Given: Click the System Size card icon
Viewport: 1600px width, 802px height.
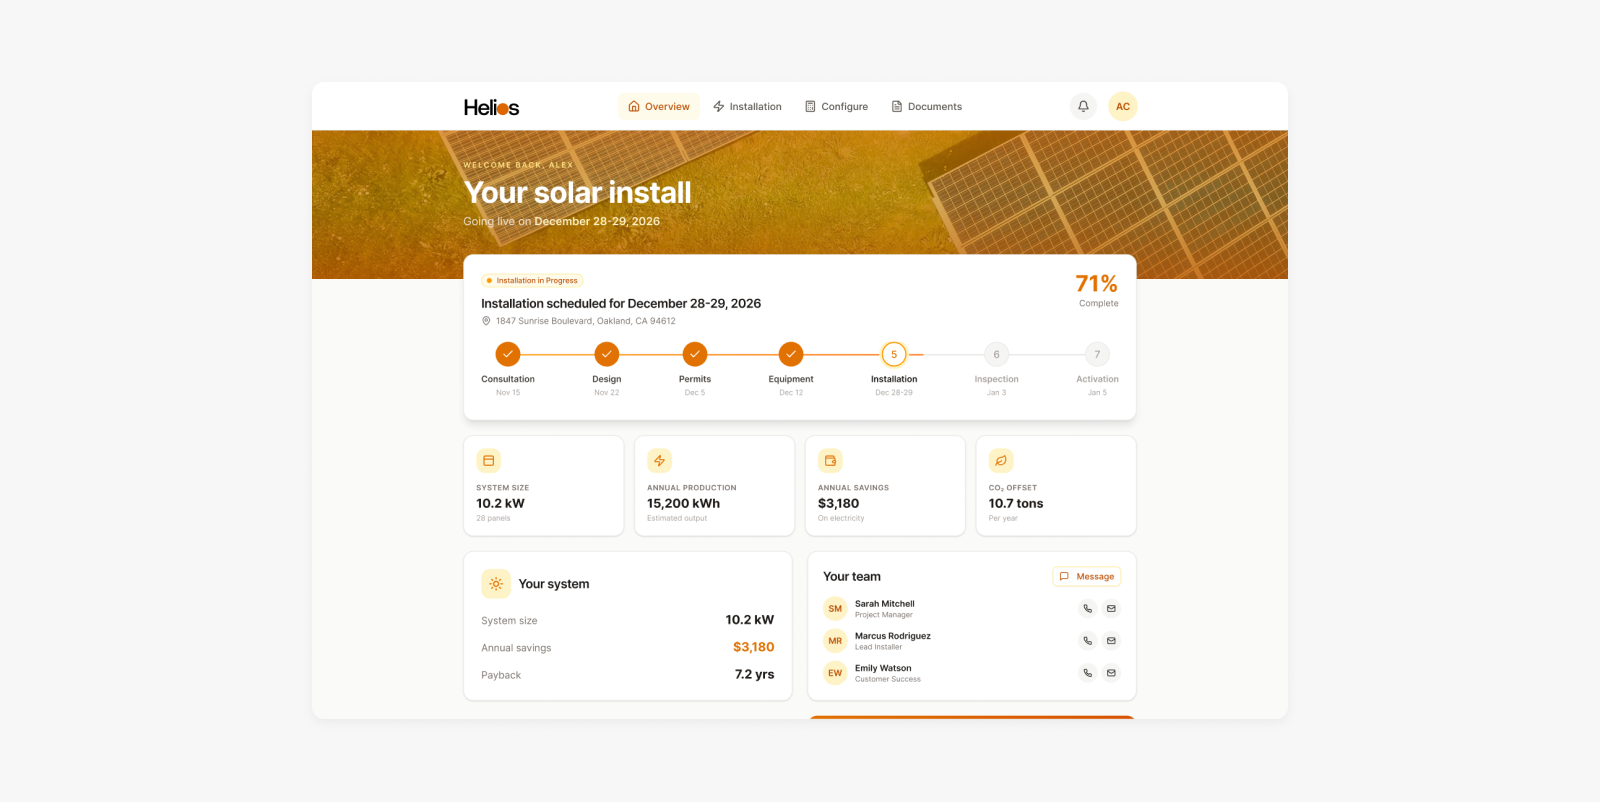Looking at the screenshot, I should tap(489, 461).
